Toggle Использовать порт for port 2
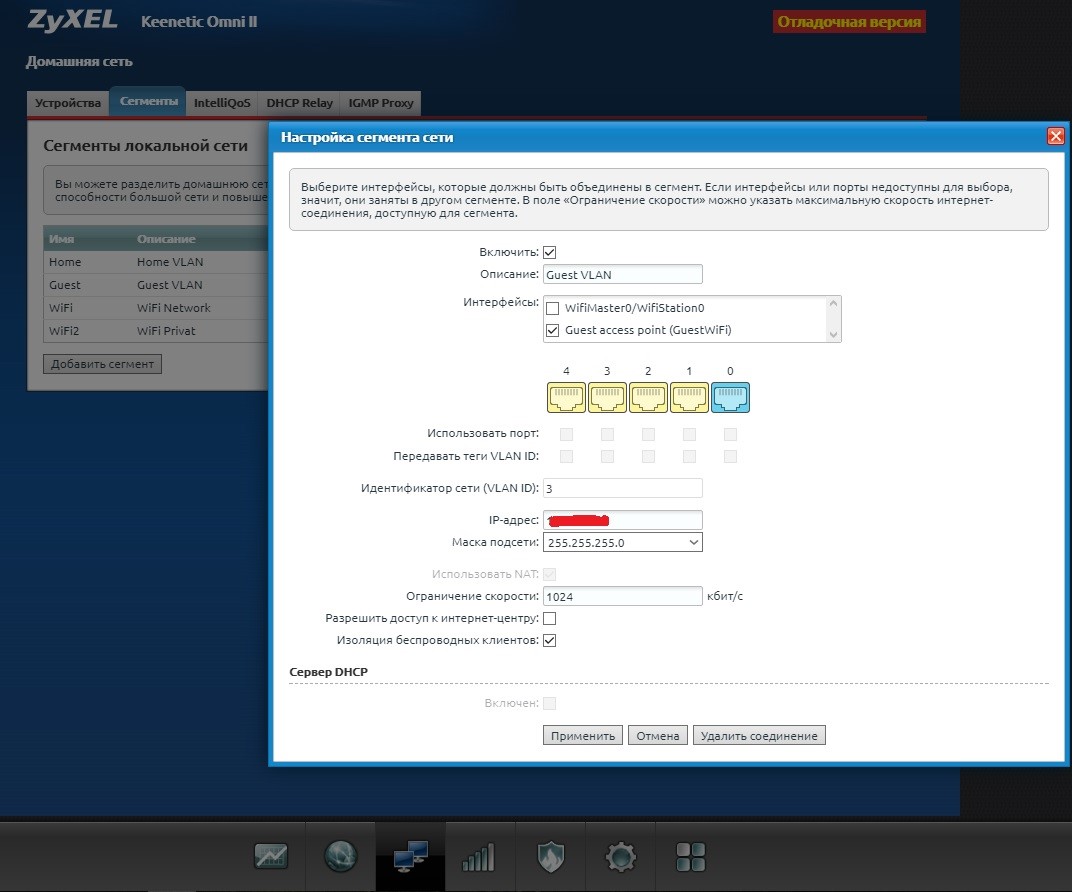Viewport: 1072px width, 892px height. [648, 434]
